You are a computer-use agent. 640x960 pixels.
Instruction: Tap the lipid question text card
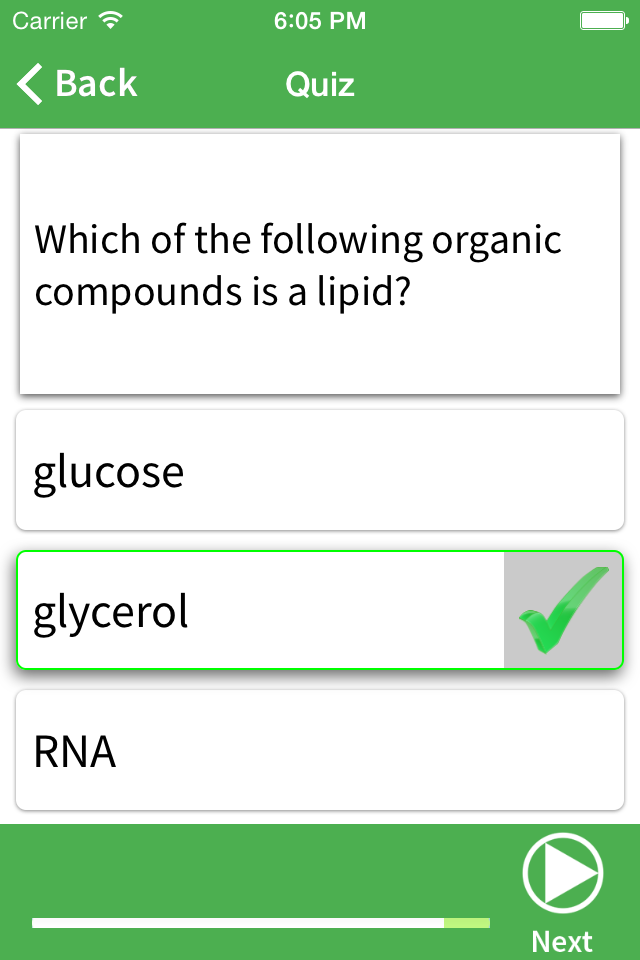point(320,265)
